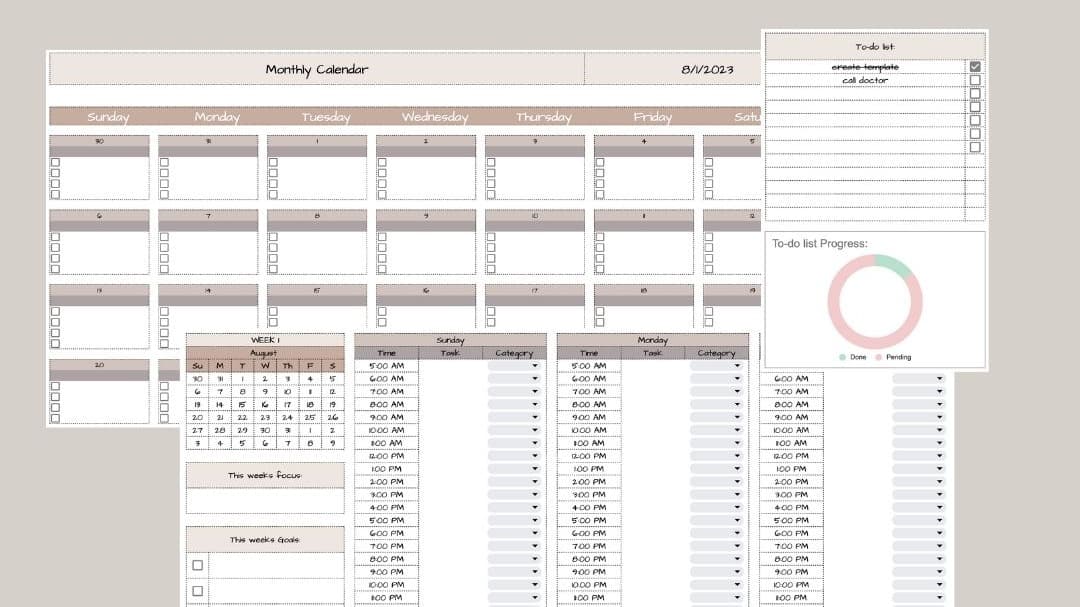Check the first checkbox under calendar day 2

[x=382, y=163]
